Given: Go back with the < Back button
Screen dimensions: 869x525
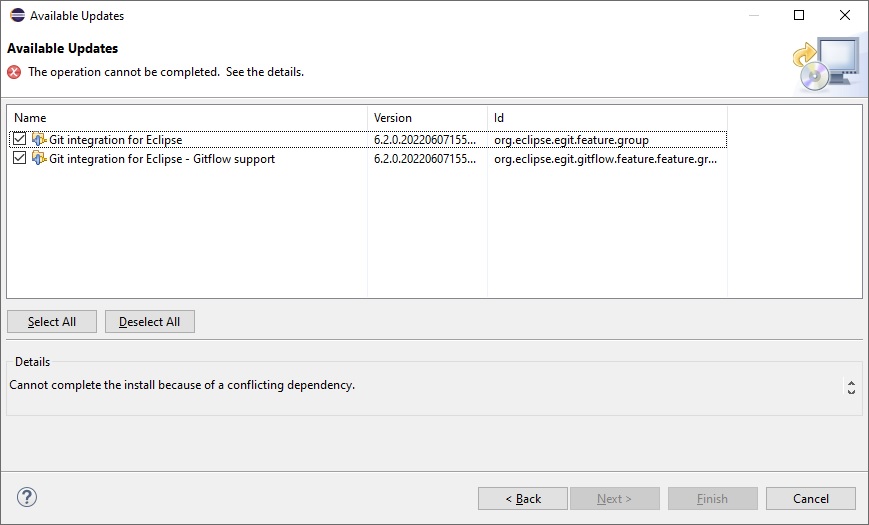Looking at the screenshot, I should 523,498.
